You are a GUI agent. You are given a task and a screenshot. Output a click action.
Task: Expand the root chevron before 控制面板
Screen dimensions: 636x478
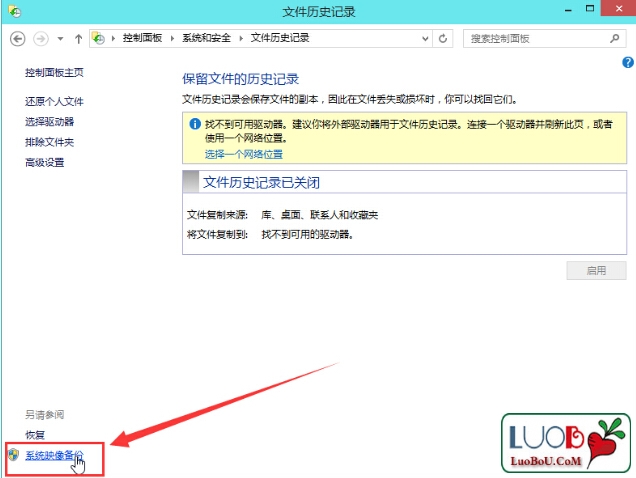pos(113,39)
